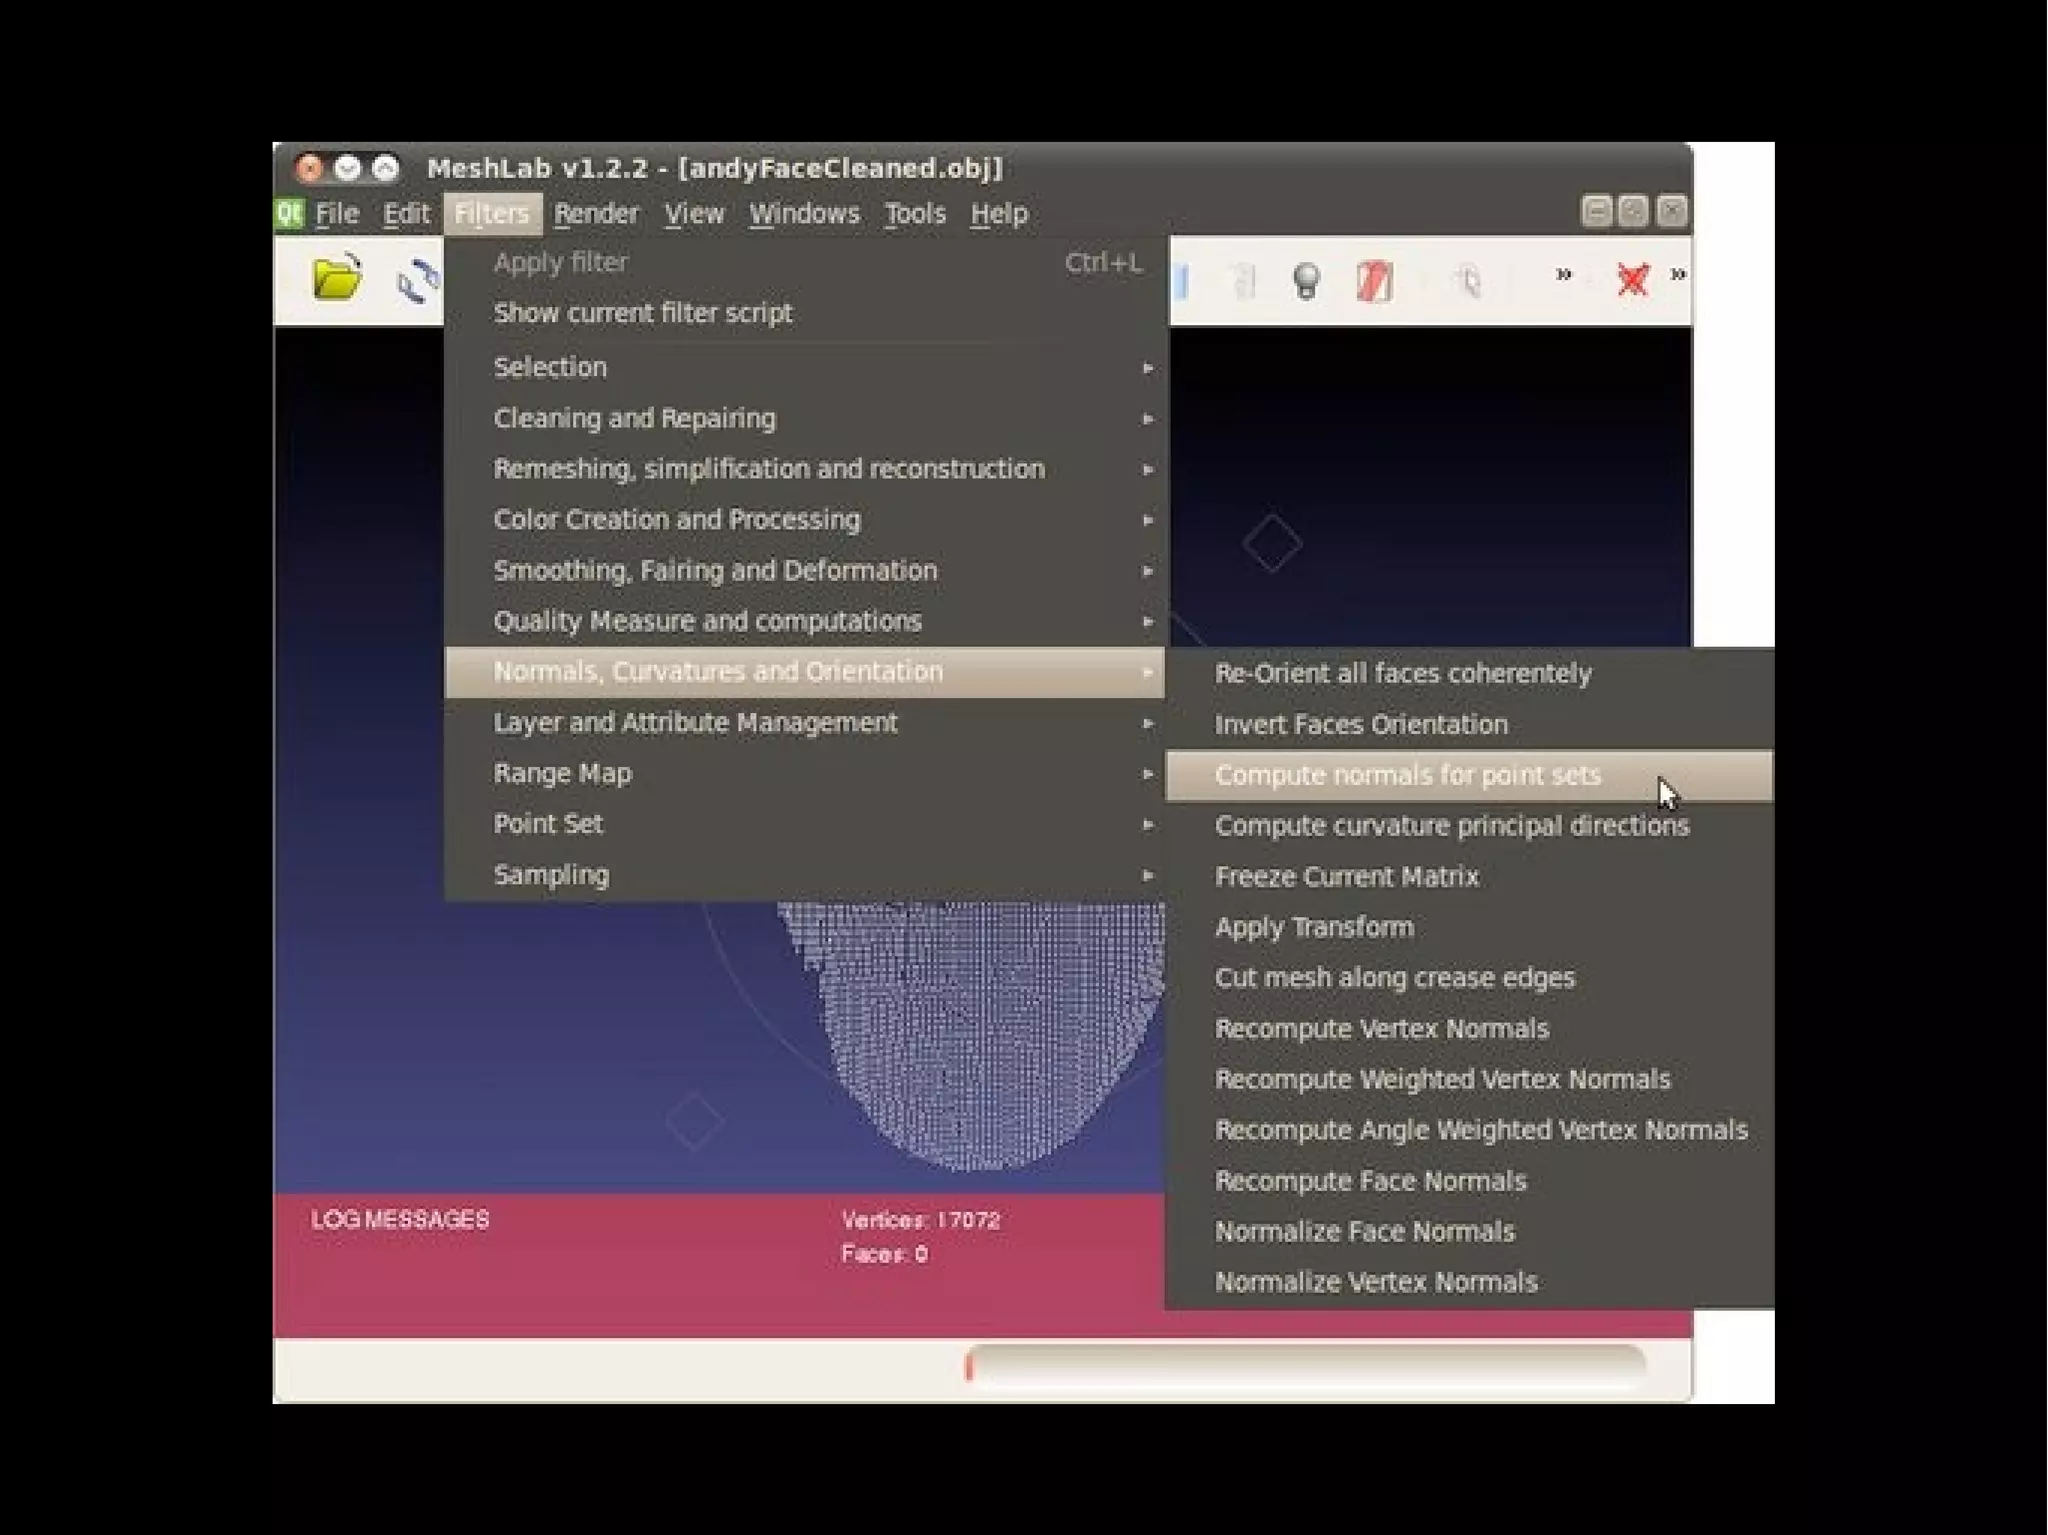This screenshot has height=1535, width=2048.
Task: Click the Open file folder icon
Action: [x=336, y=279]
